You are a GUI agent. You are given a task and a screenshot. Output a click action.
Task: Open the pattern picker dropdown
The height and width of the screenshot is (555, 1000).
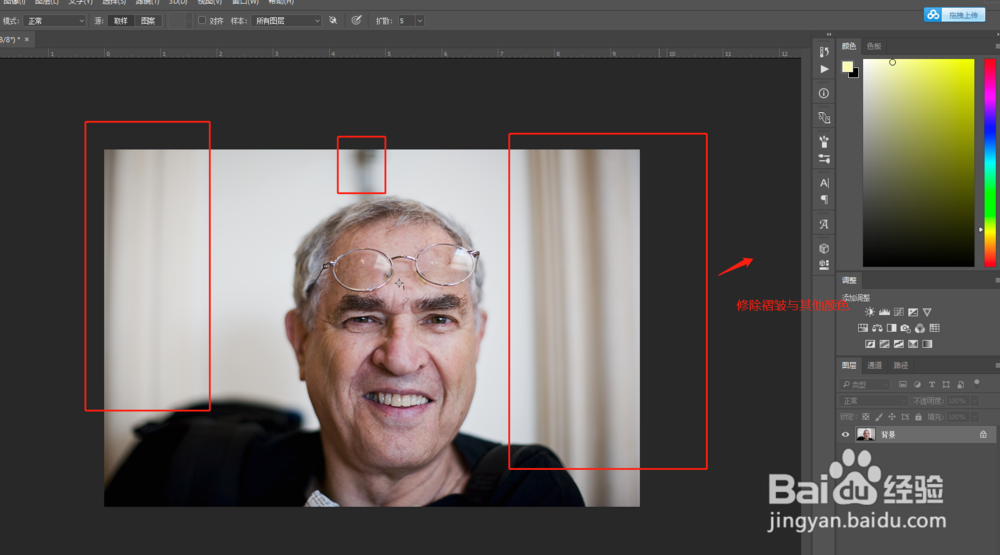pos(188,21)
